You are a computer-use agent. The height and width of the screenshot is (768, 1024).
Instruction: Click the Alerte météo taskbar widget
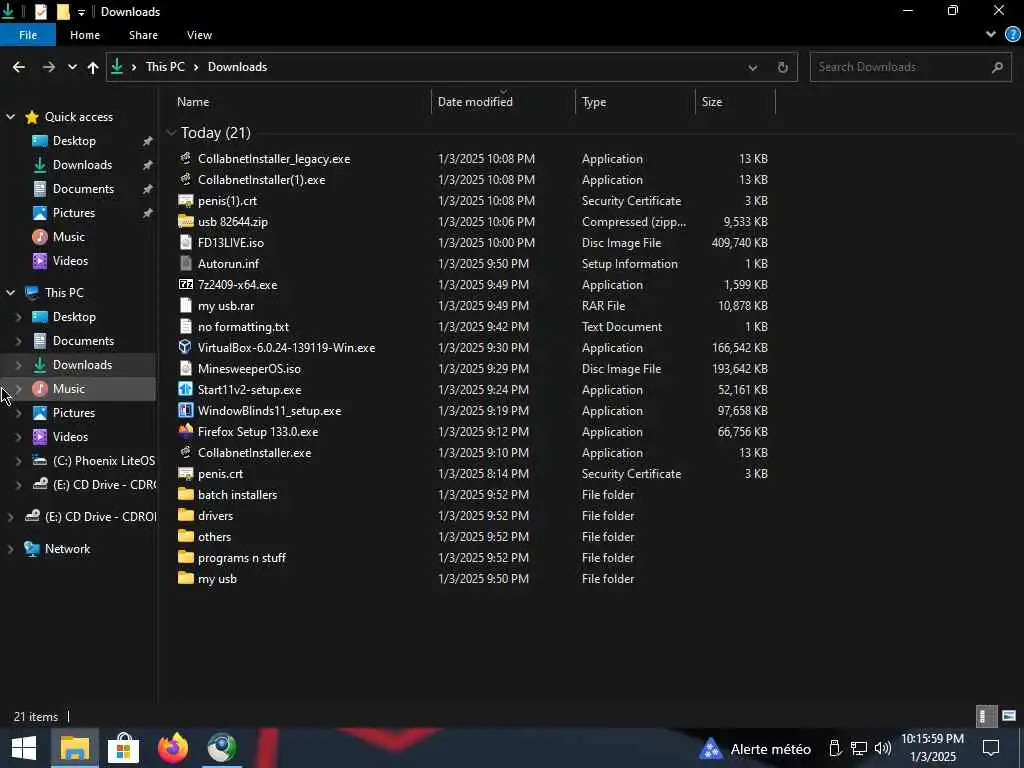(755, 749)
